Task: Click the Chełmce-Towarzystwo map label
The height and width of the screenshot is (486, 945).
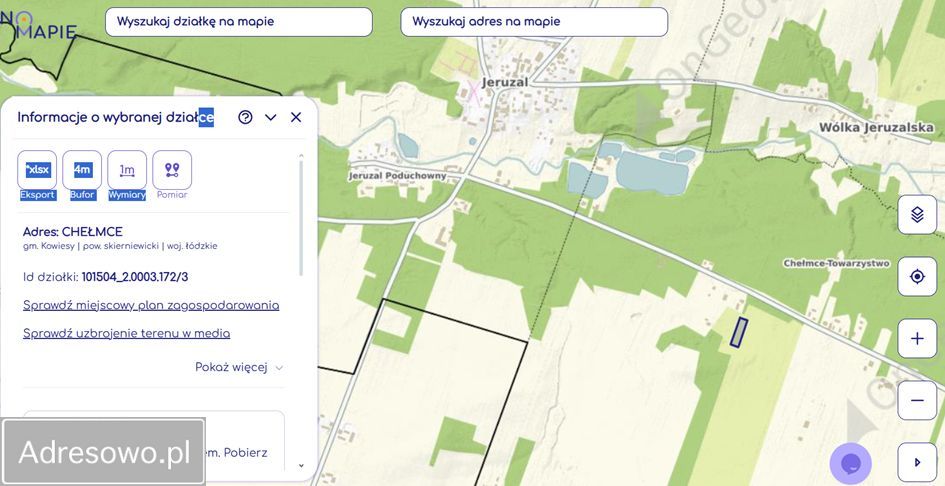Action: coord(837,264)
